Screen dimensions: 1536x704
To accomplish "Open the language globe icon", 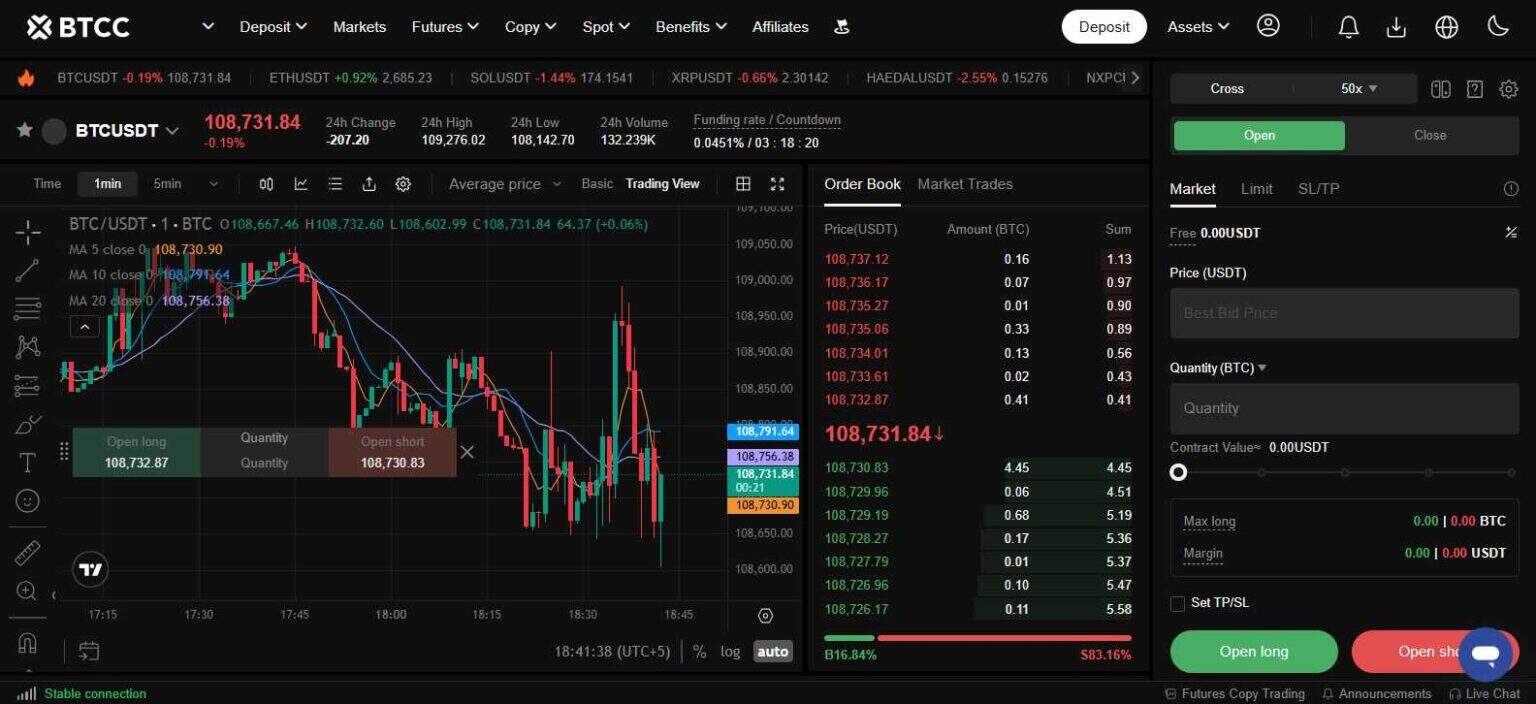I will [x=1446, y=27].
